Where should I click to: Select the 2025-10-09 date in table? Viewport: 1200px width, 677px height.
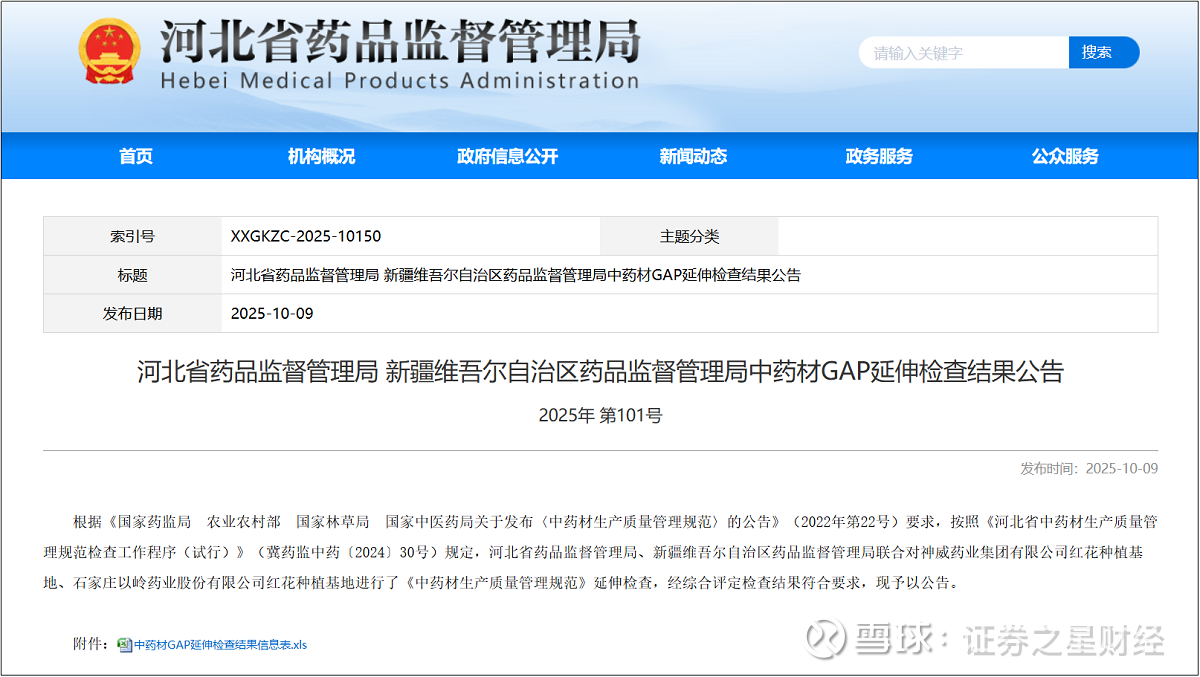coord(272,313)
